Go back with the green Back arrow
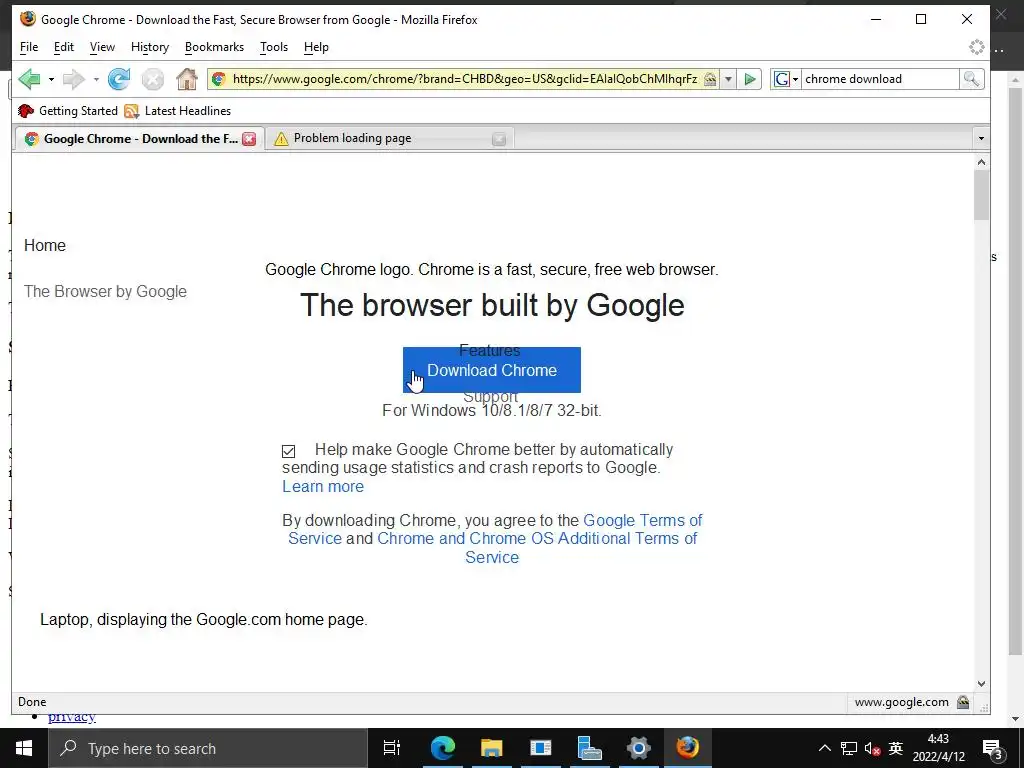Screen dimensions: 1024x768 click(29, 79)
